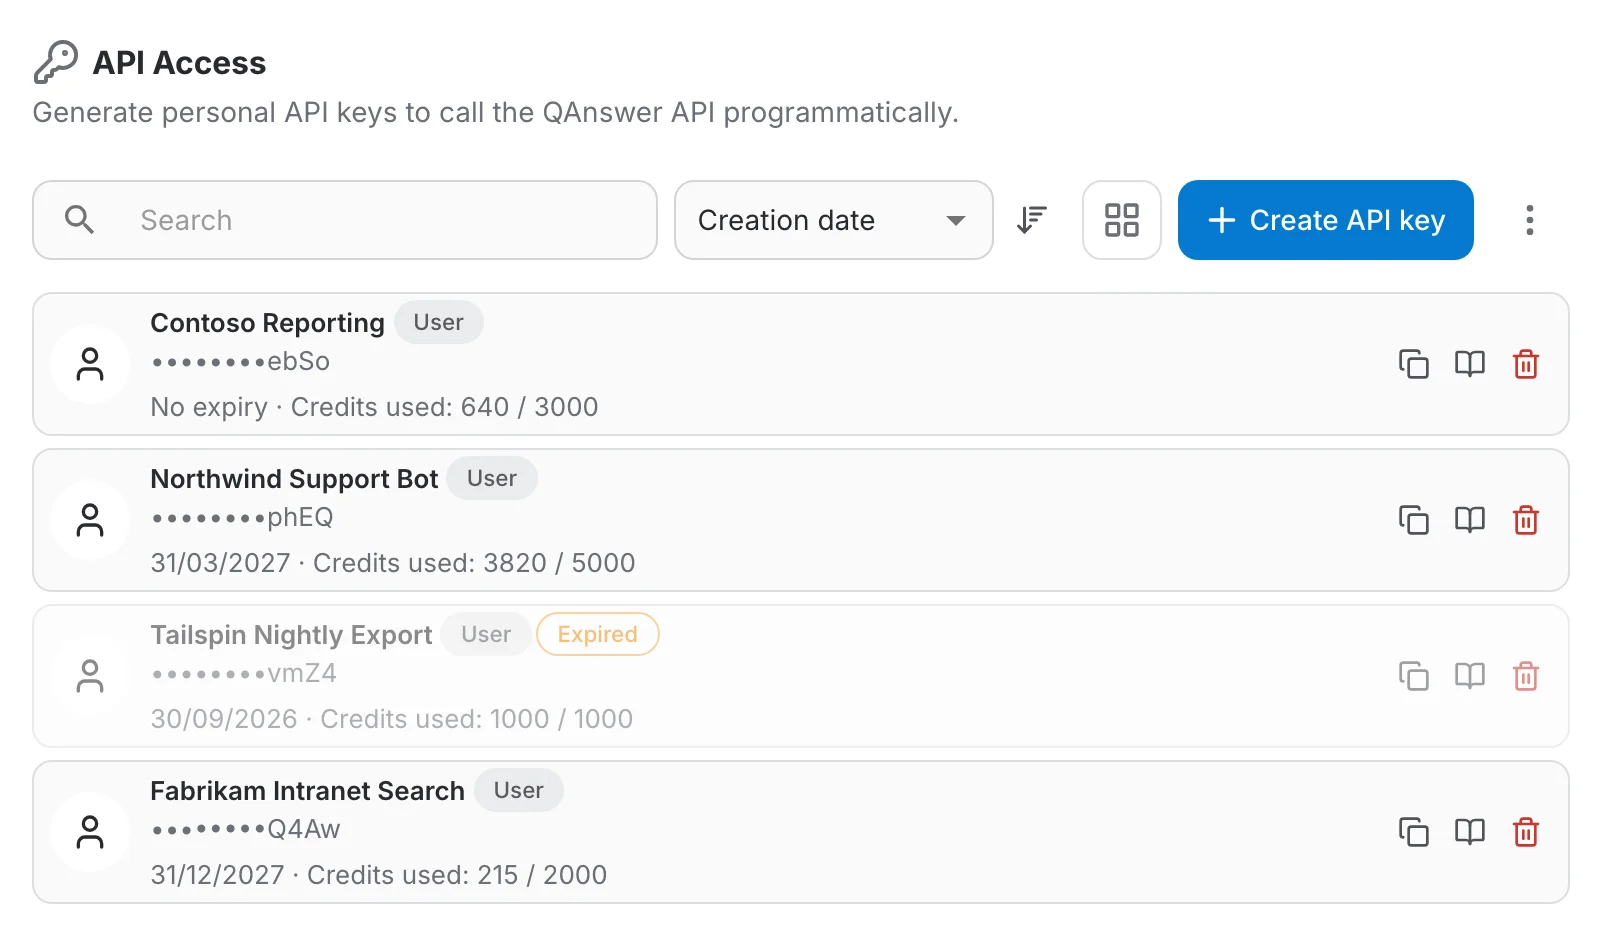Click the user avatar of Contoso Reporting
The width and height of the screenshot is (1602, 936).
(x=90, y=364)
